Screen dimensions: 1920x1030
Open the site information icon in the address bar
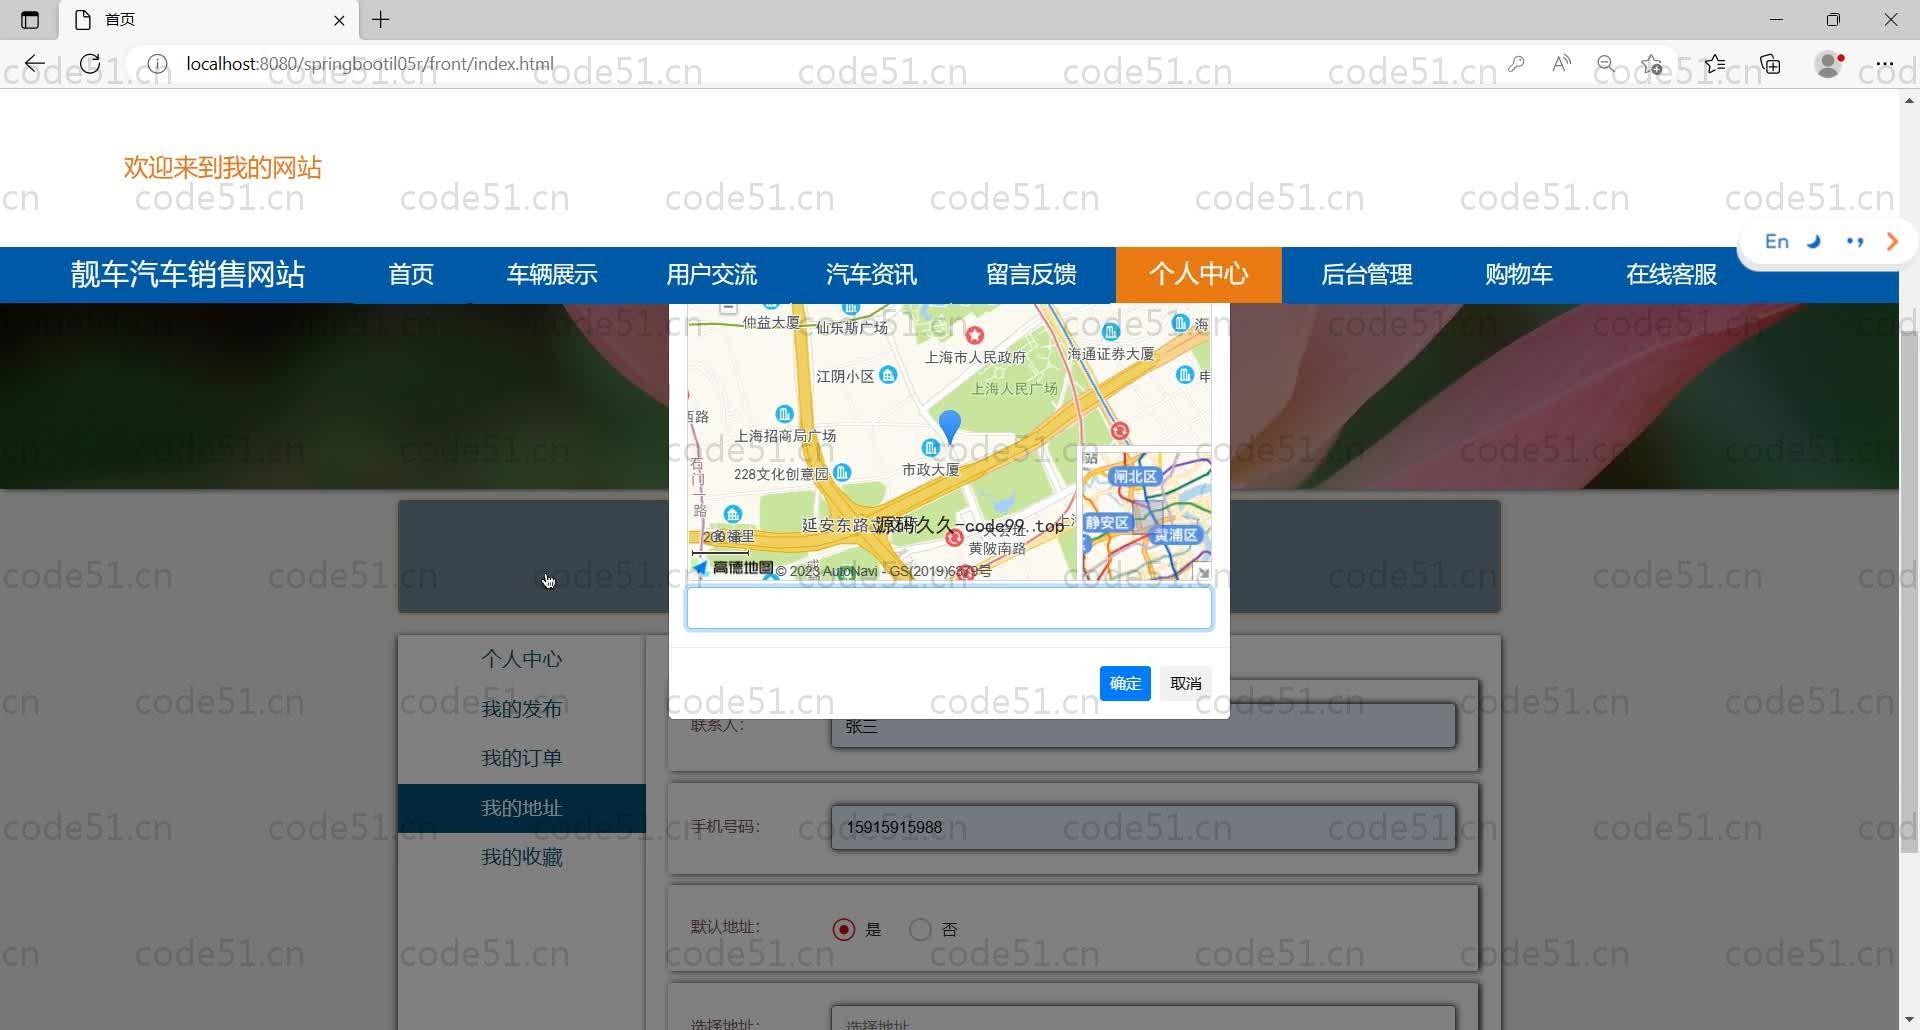coord(157,64)
